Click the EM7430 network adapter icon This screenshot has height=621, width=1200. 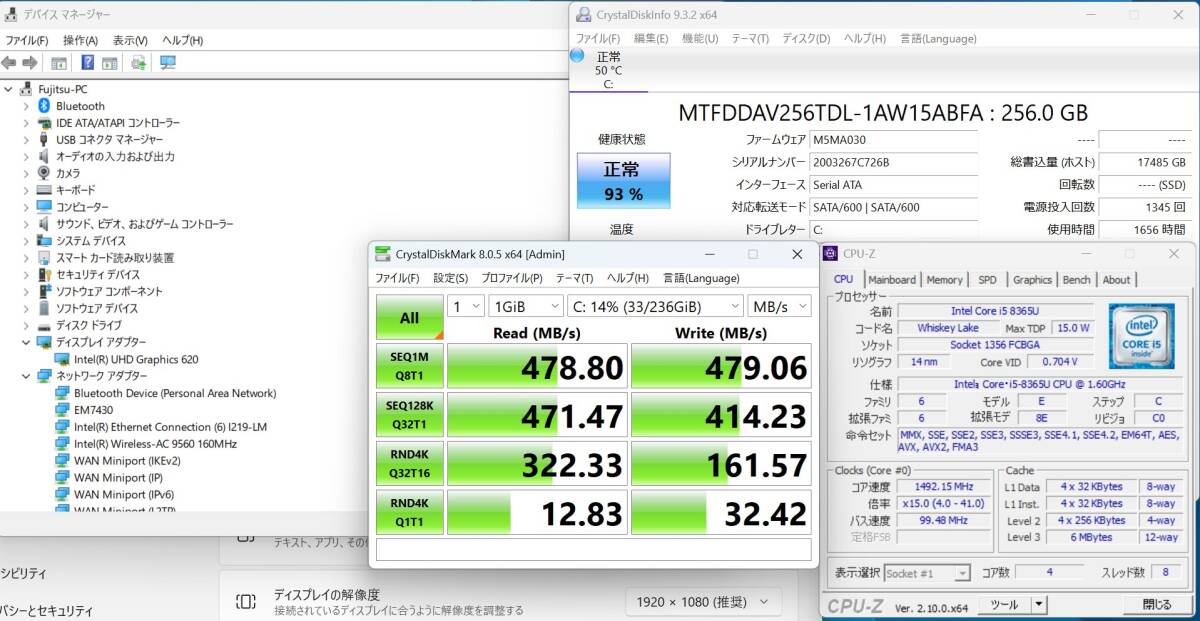point(62,410)
